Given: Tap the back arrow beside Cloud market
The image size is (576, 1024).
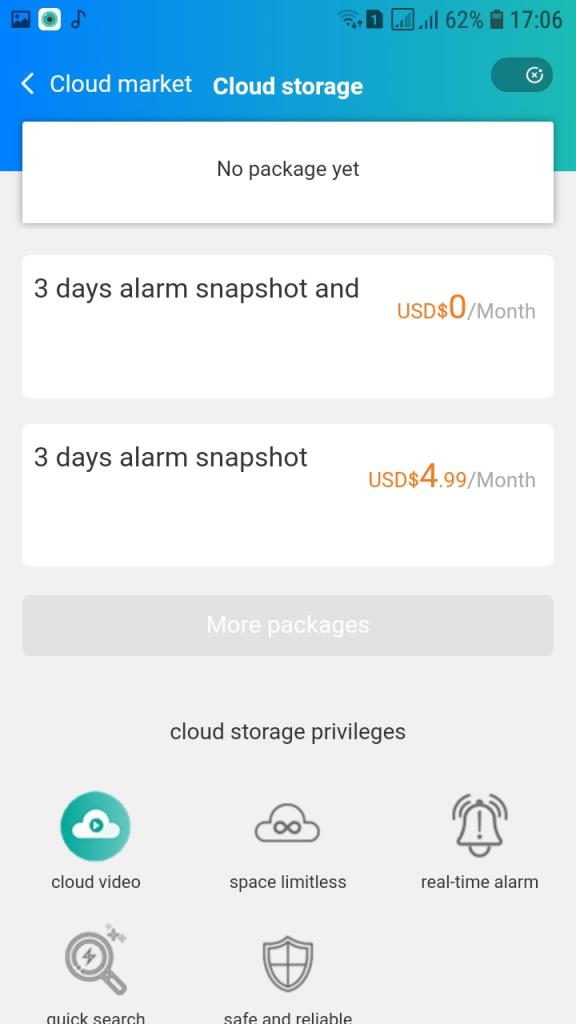Looking at the screenshot, I should (27, 84).
